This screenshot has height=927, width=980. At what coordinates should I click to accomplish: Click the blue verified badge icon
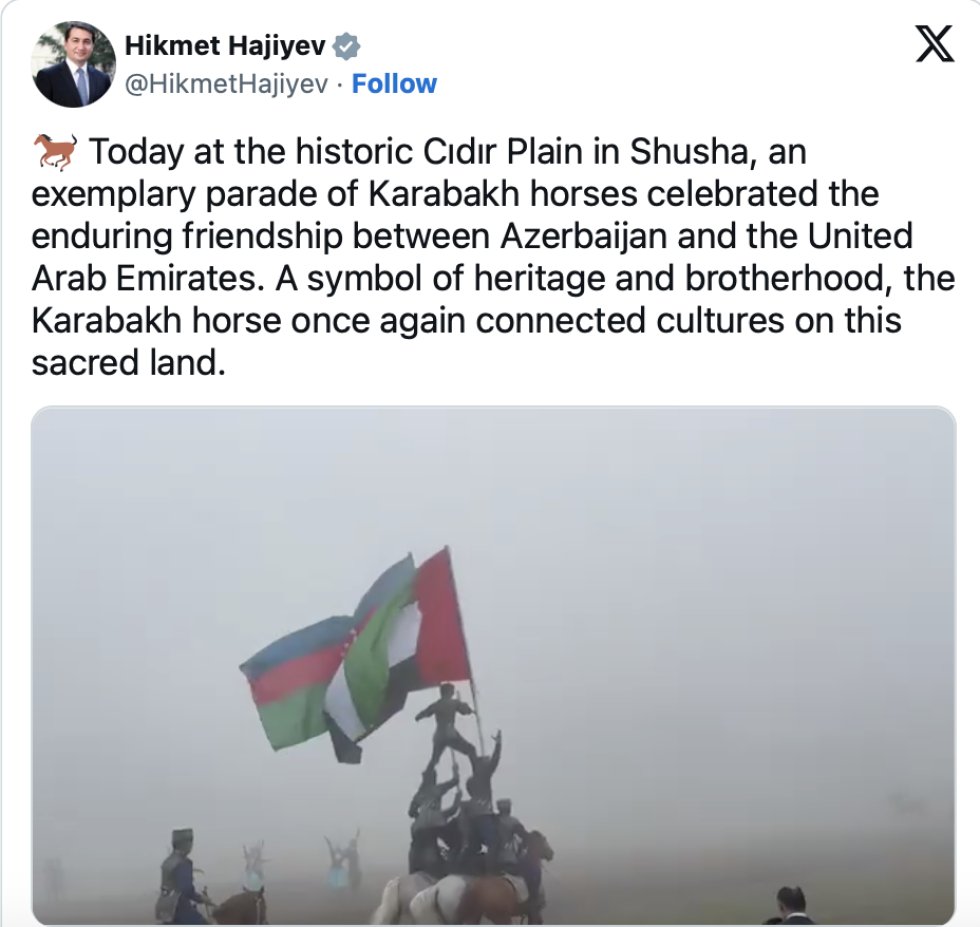point(345,47)
